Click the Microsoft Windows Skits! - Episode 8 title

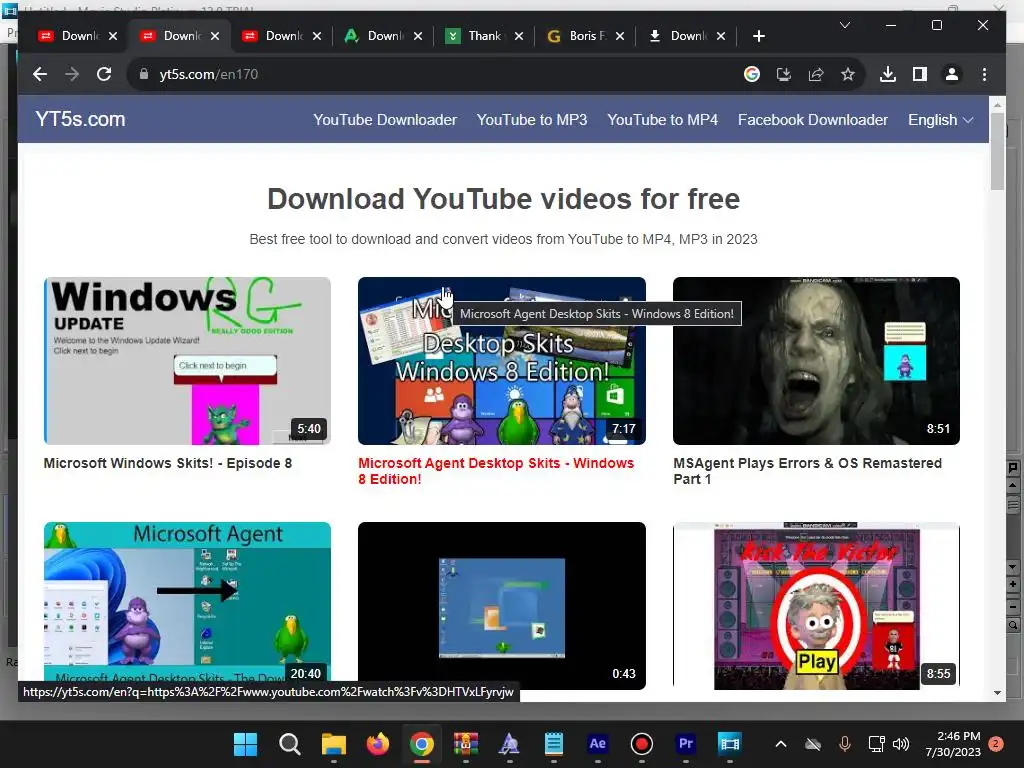tap(168, 463)
